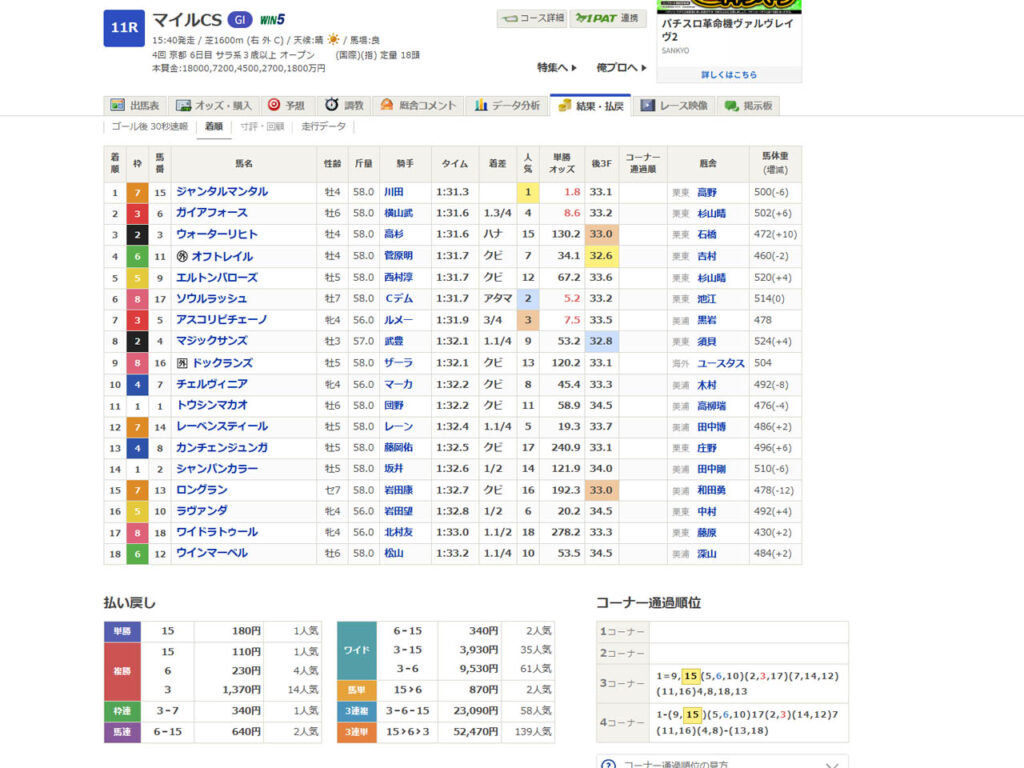Click the 出馬表 tab's table icon

118,105
